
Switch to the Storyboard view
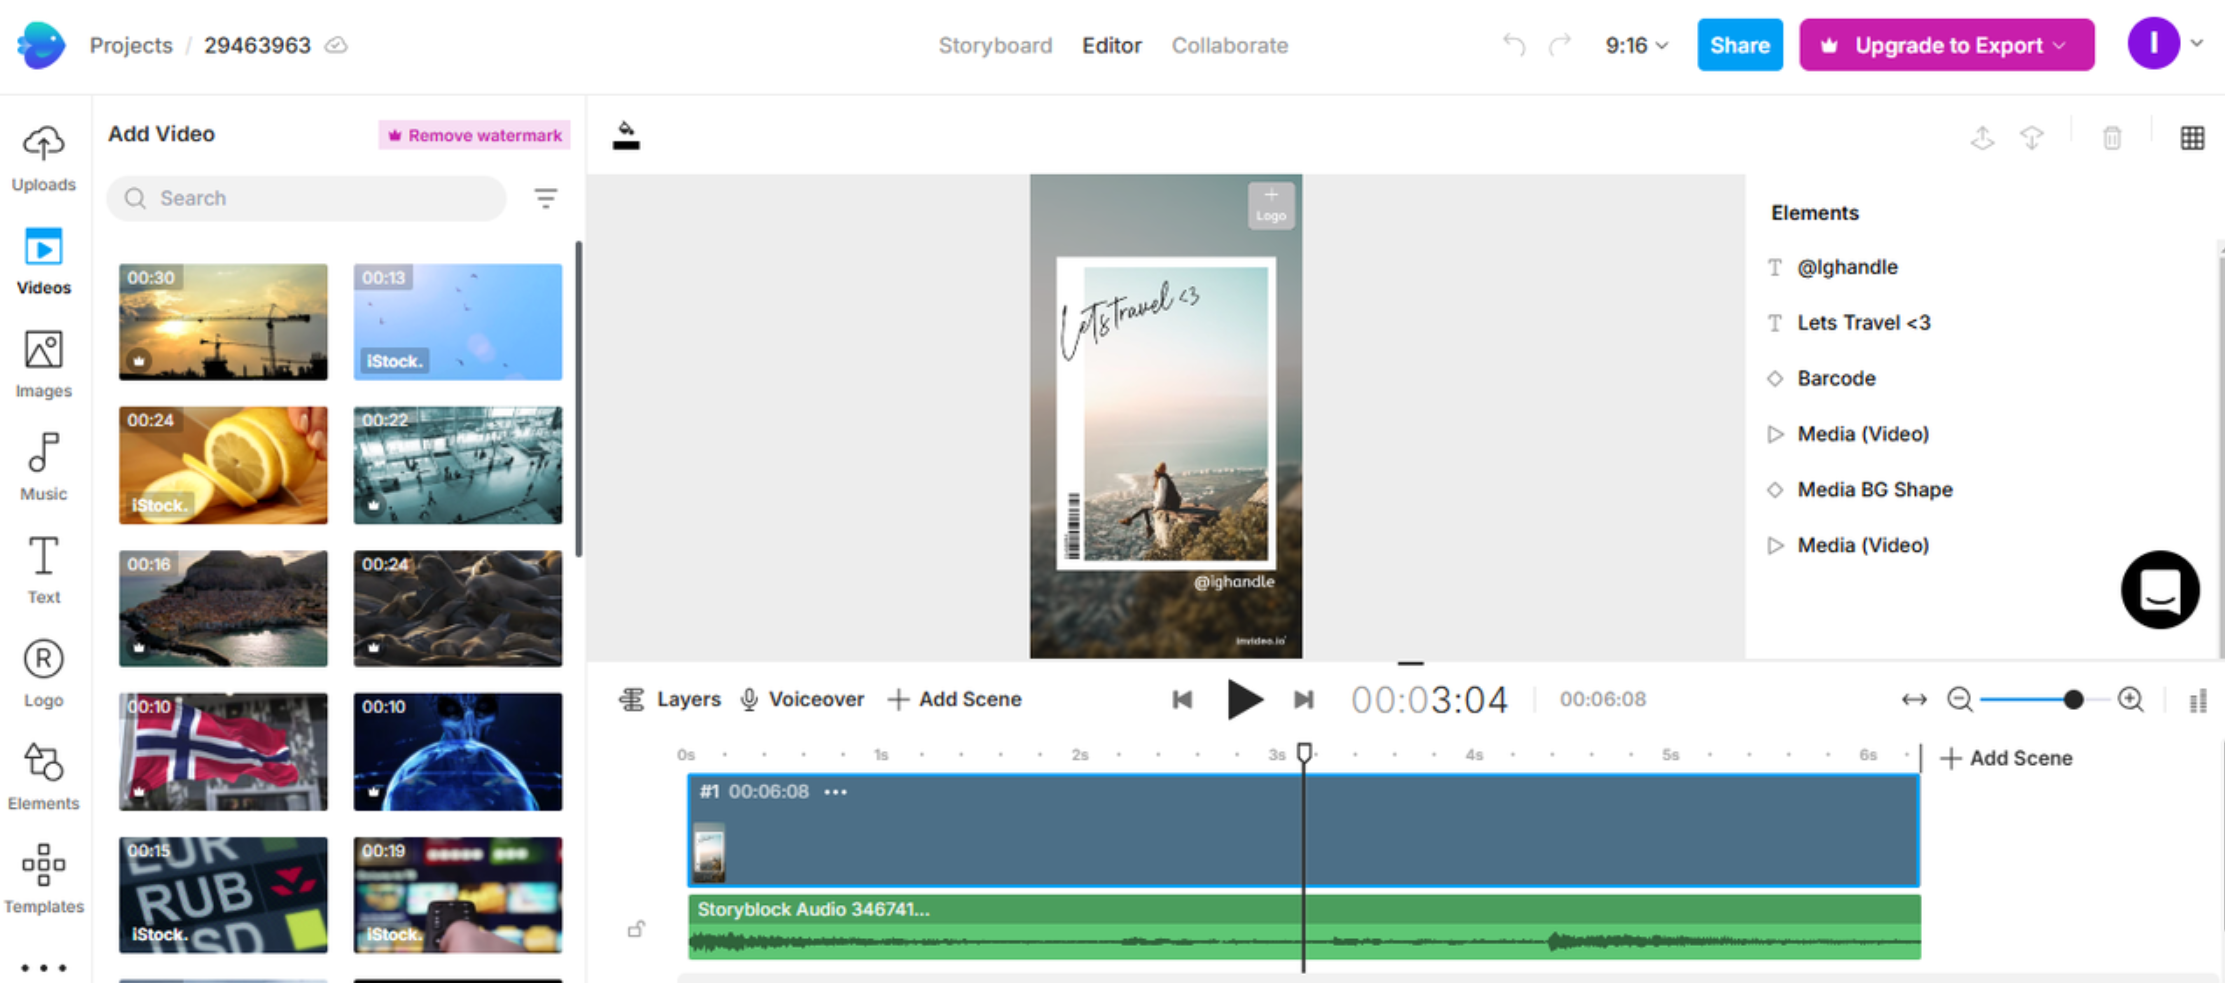(x=995, y=45)
